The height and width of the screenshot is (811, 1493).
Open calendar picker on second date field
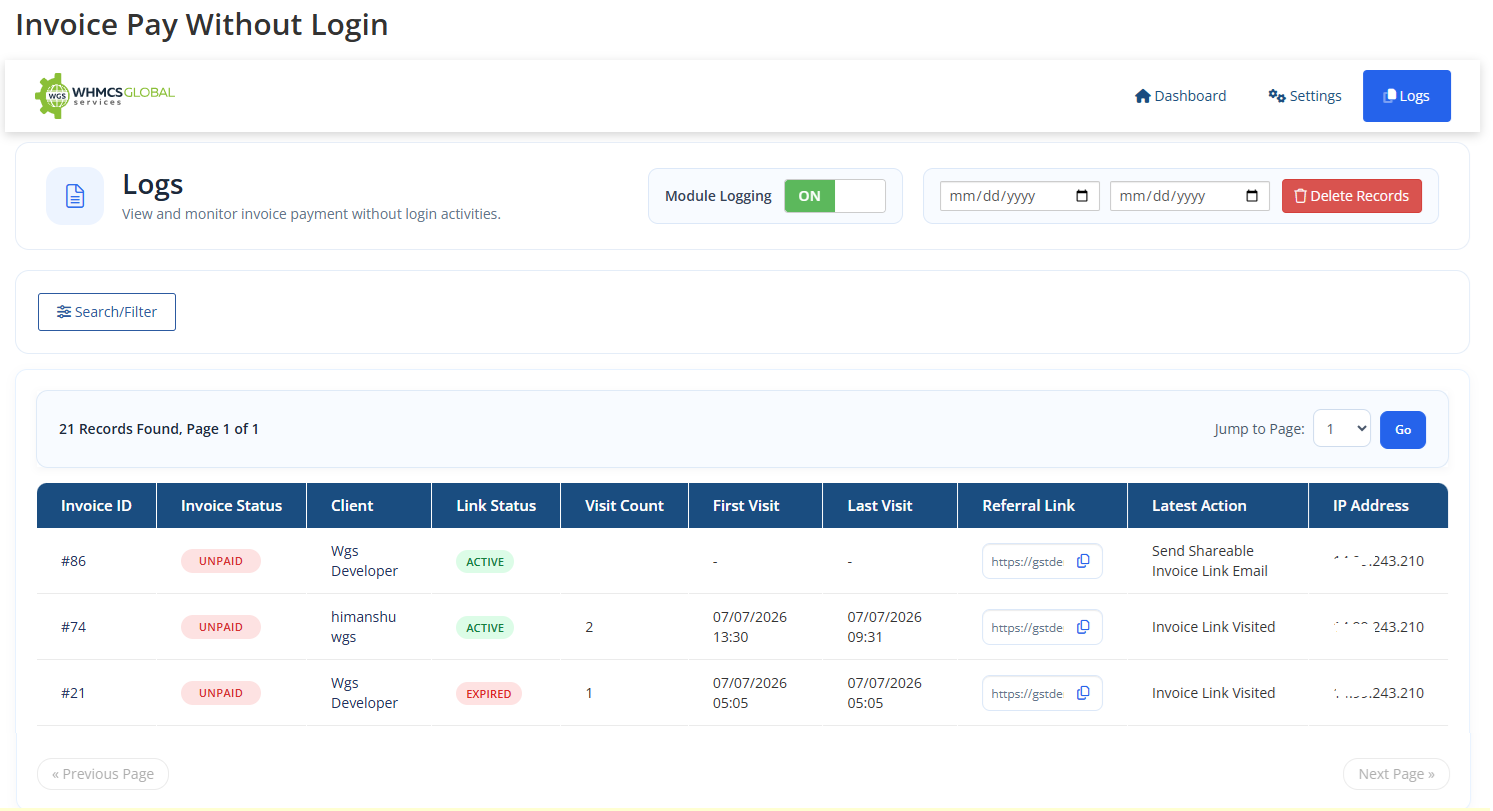(1252, 196)
